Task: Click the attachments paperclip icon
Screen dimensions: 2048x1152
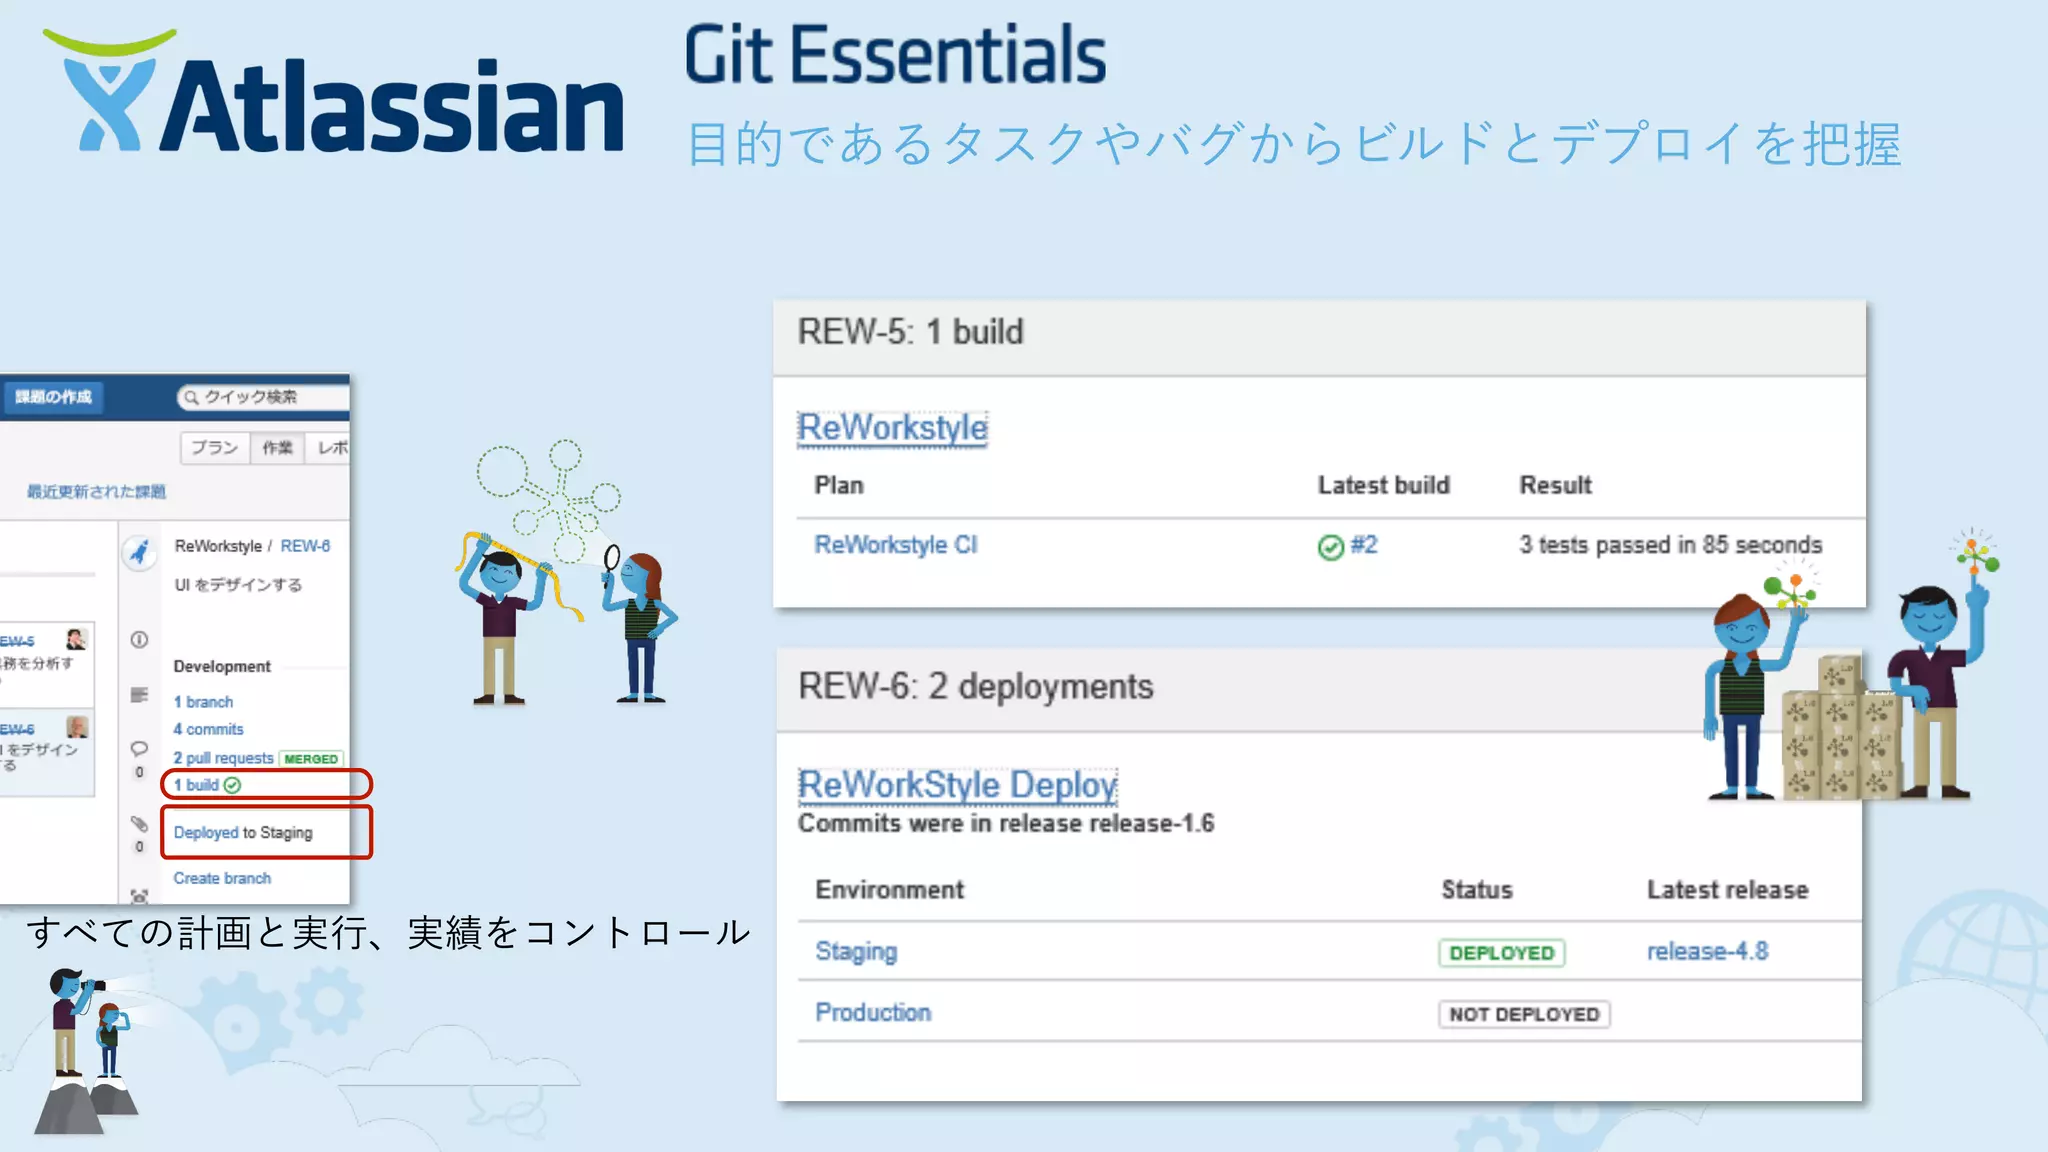Action: click(x=139, y=824)
